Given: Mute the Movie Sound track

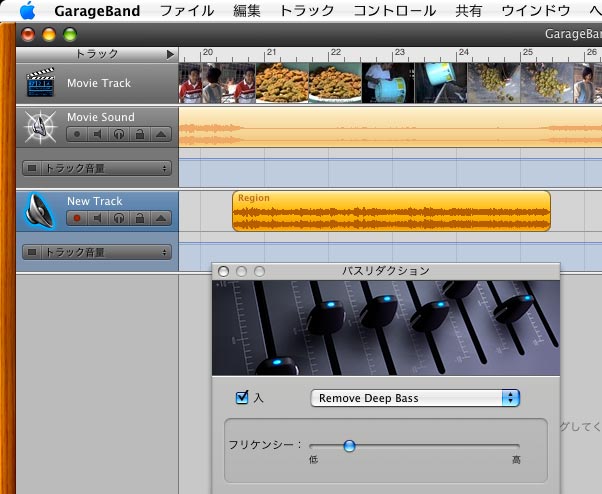Looking at the screenshot, I should [98, 134].
